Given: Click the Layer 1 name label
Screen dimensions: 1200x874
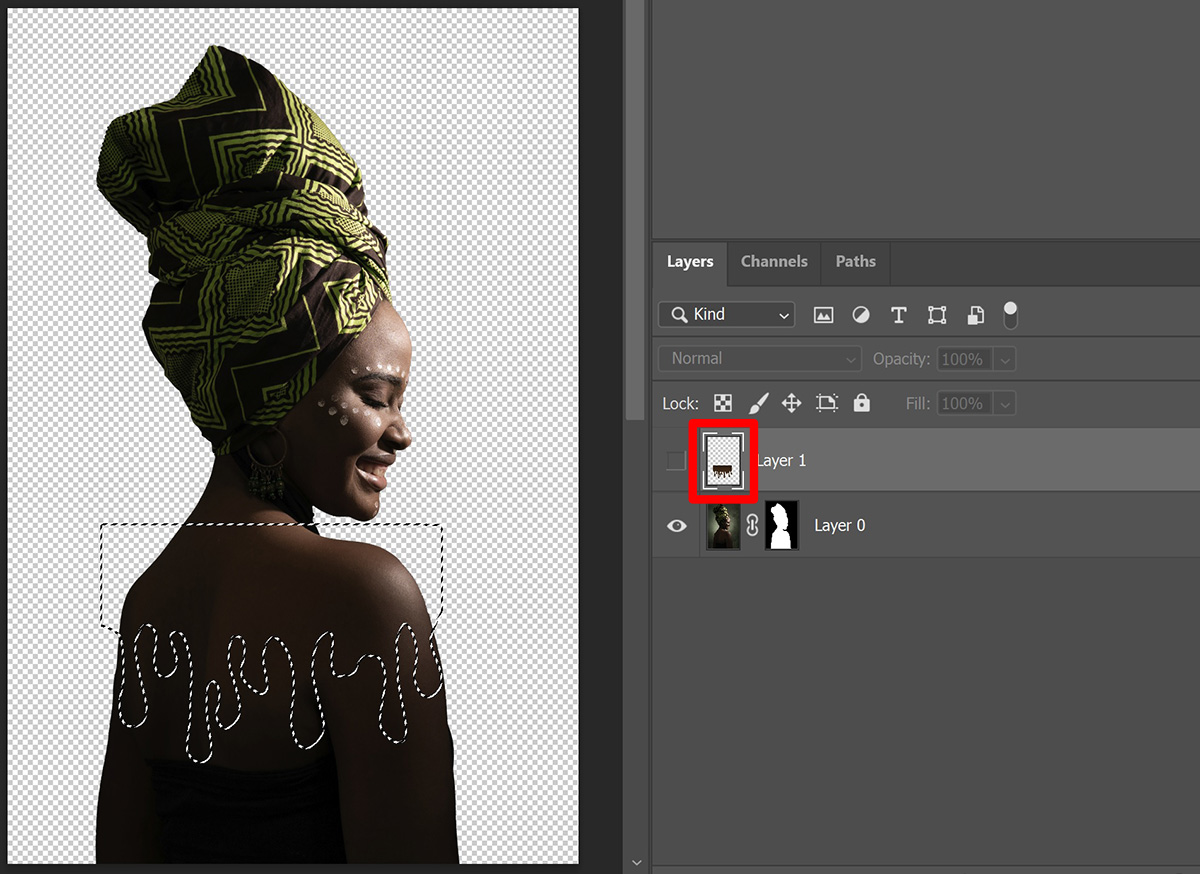Looking at the screenshot, I should pos(781,459).
